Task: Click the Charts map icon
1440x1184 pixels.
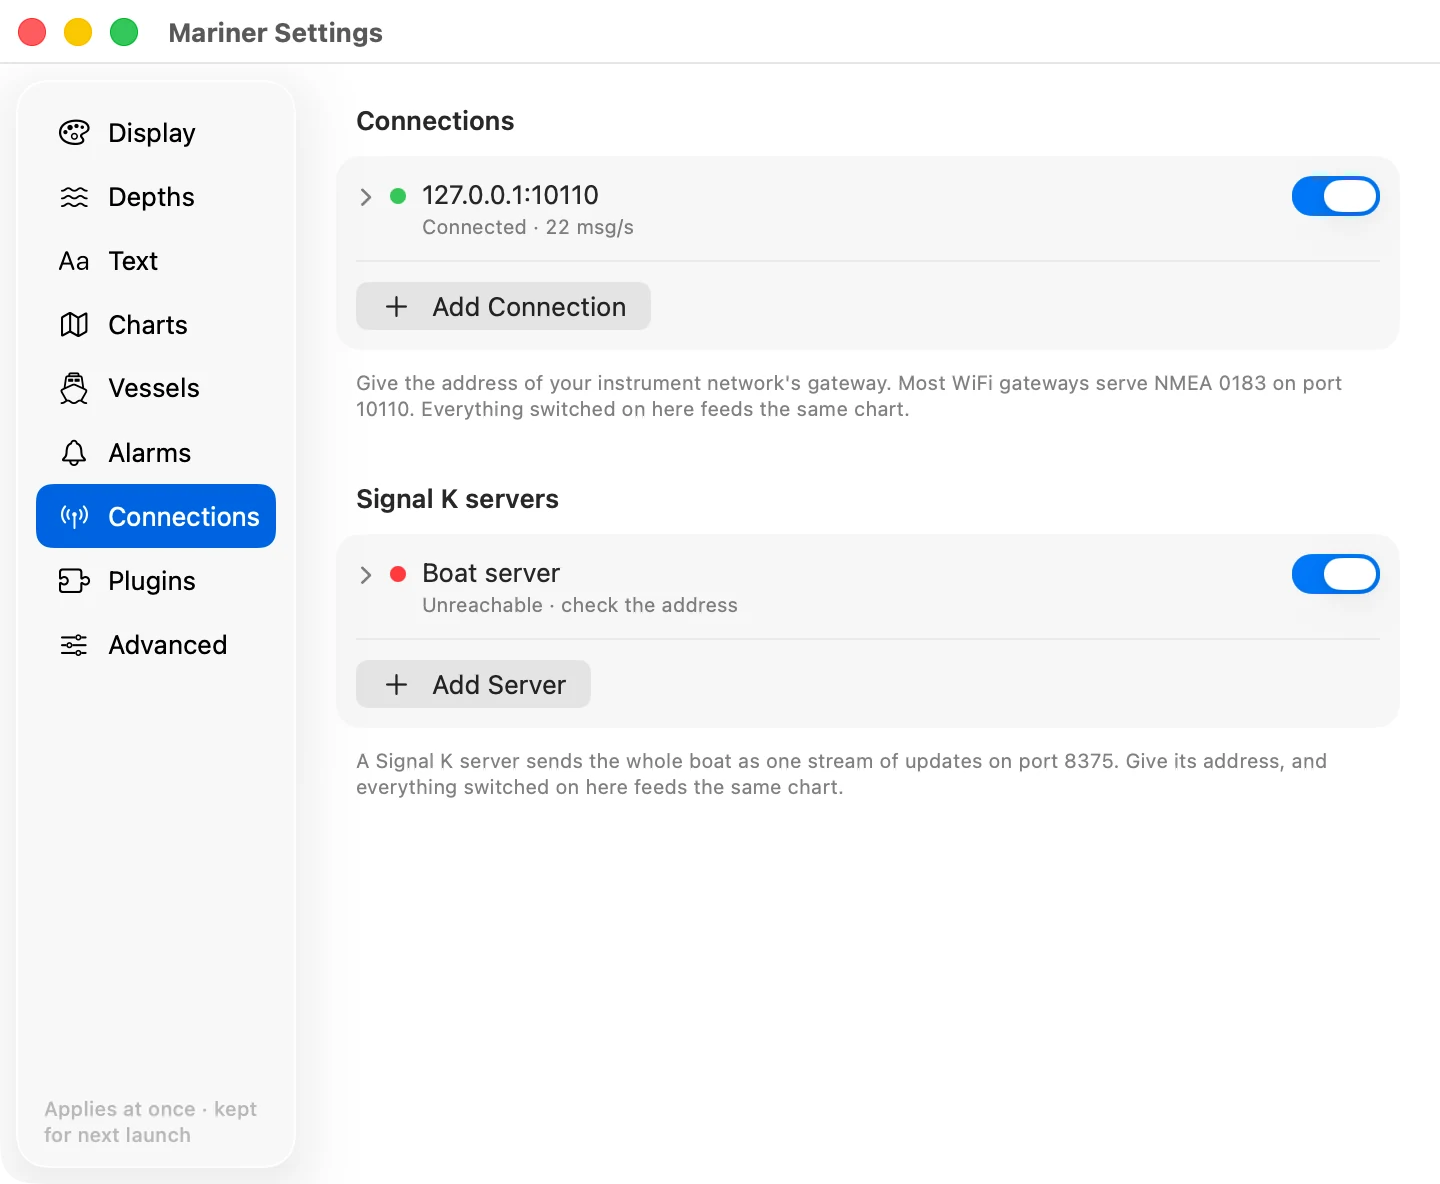Action: [x=74, y=325]
